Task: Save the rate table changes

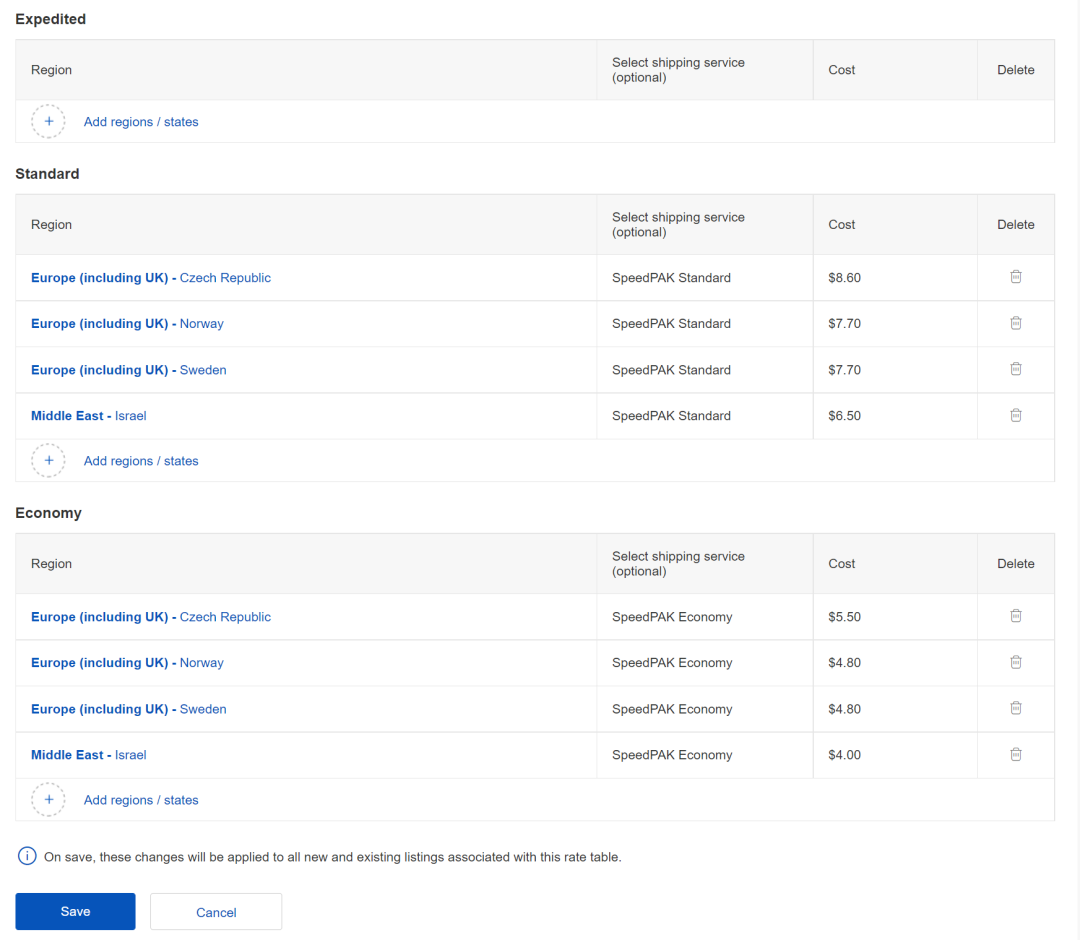Action: pos(75,911)
